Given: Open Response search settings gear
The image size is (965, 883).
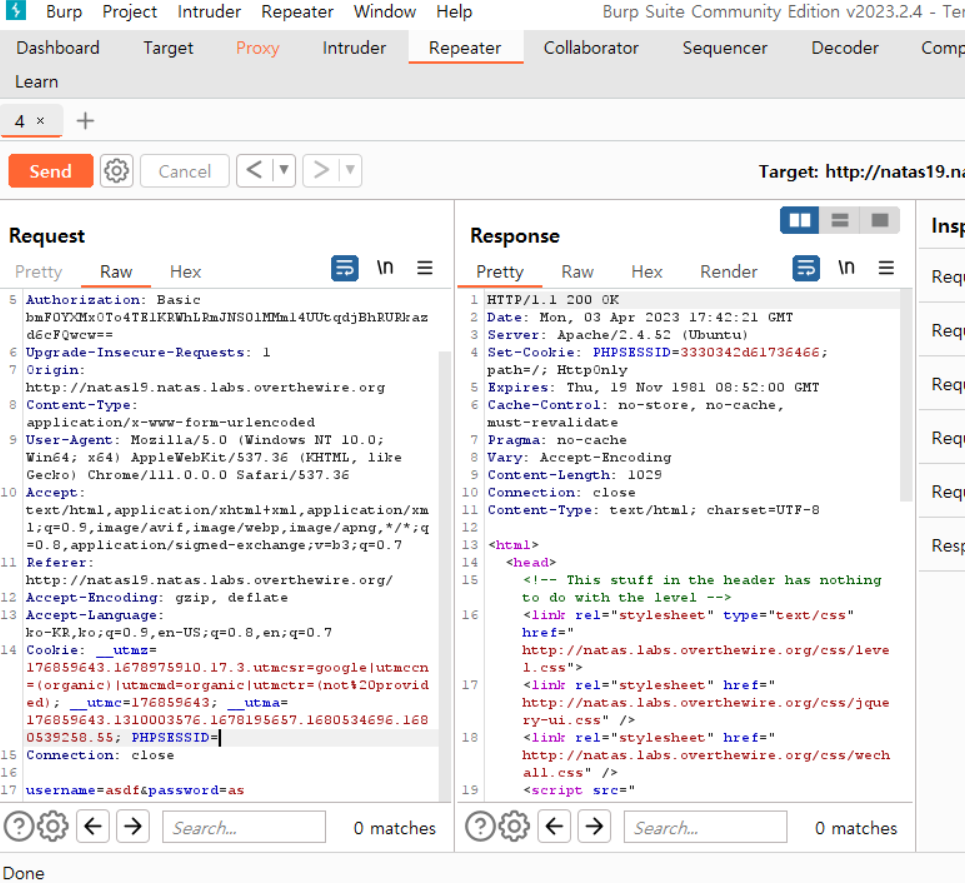Looking at the screenshot, I should [514, 826].
